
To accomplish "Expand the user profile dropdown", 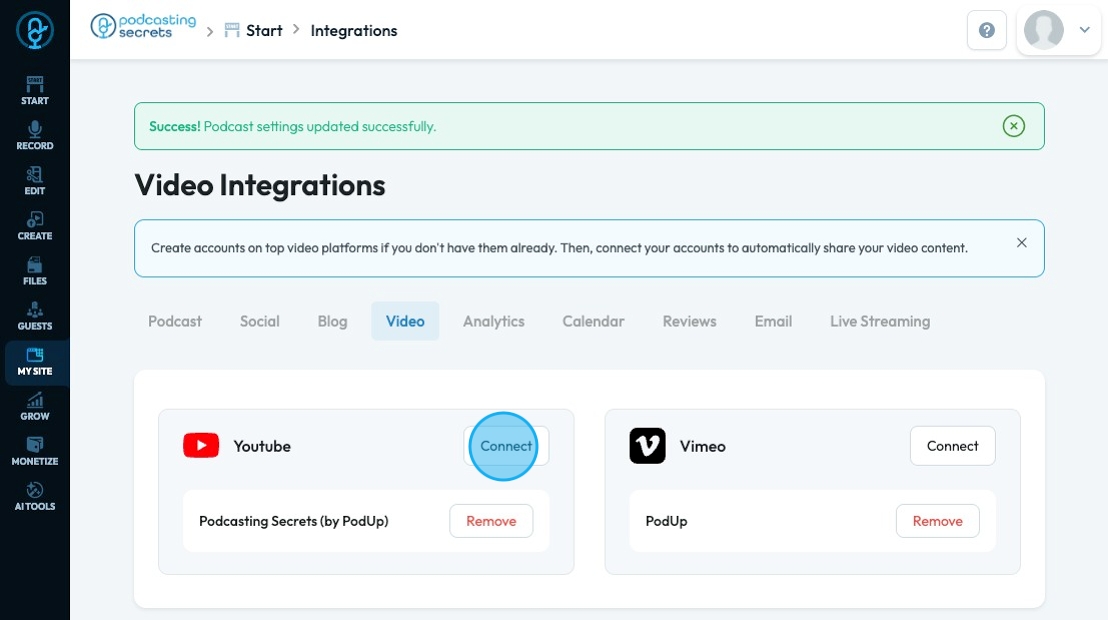I will pyautogui.click(x=1084, y=31).
